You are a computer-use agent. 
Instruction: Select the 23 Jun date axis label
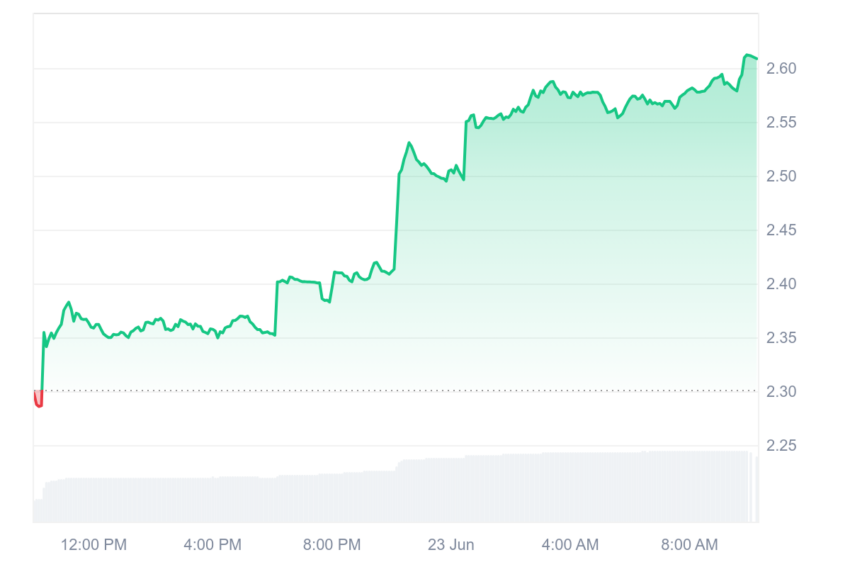[x=450, y=545]
